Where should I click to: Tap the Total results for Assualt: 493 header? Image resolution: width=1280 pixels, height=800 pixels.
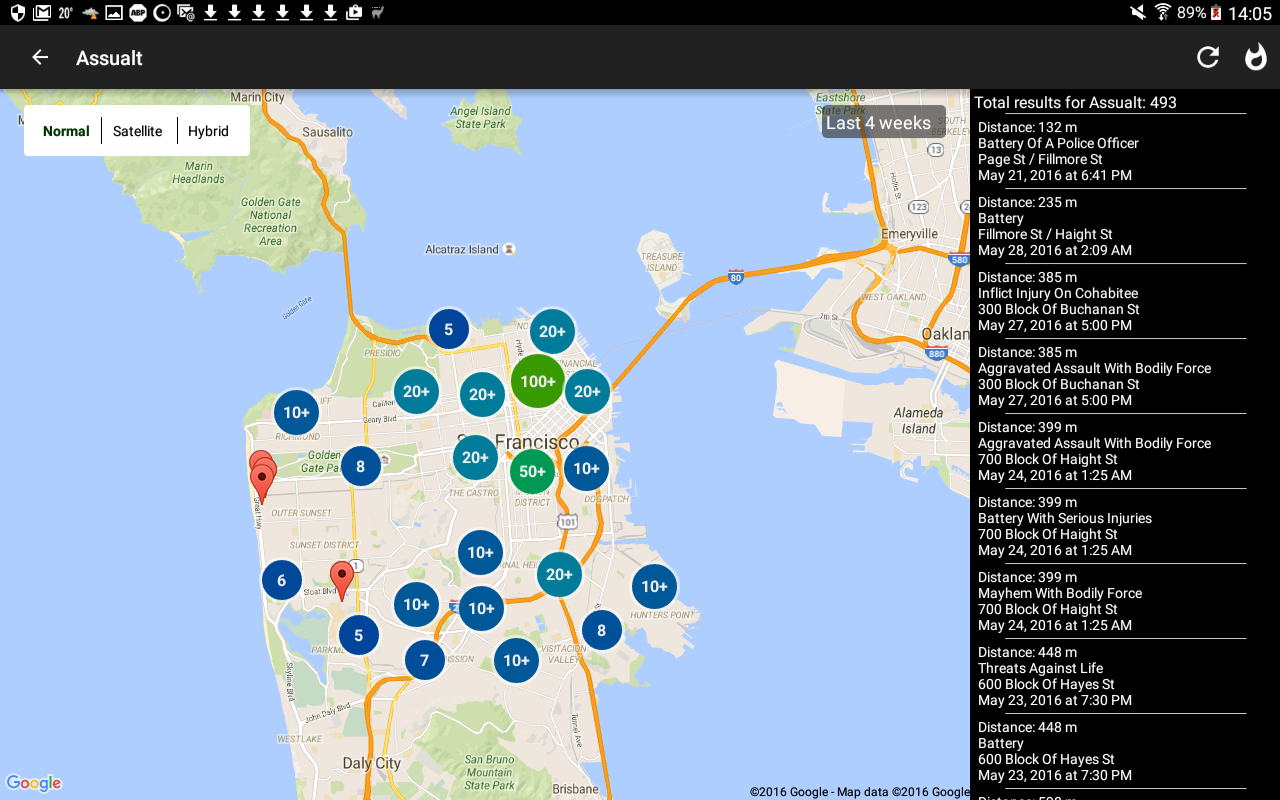point(1075,102)
